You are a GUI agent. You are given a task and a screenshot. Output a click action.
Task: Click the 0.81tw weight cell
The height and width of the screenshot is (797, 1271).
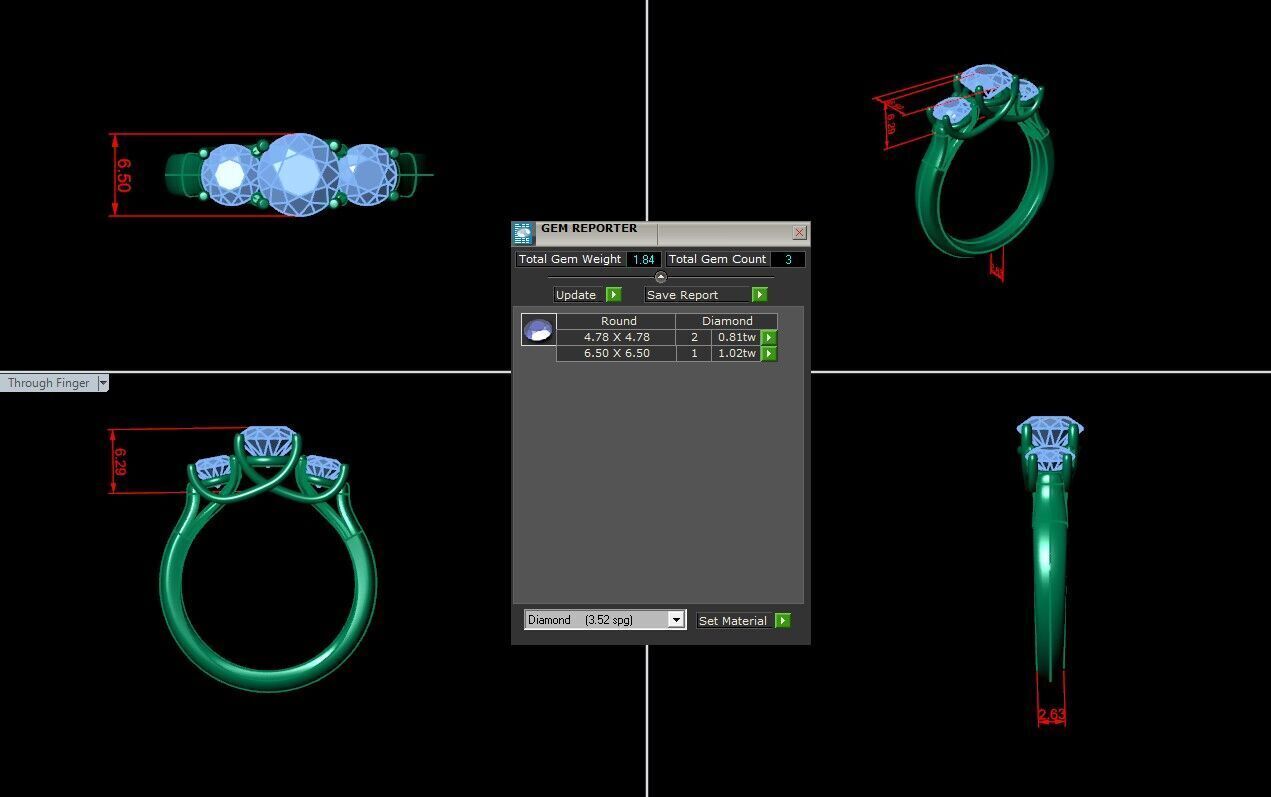(x=737, y=337)
